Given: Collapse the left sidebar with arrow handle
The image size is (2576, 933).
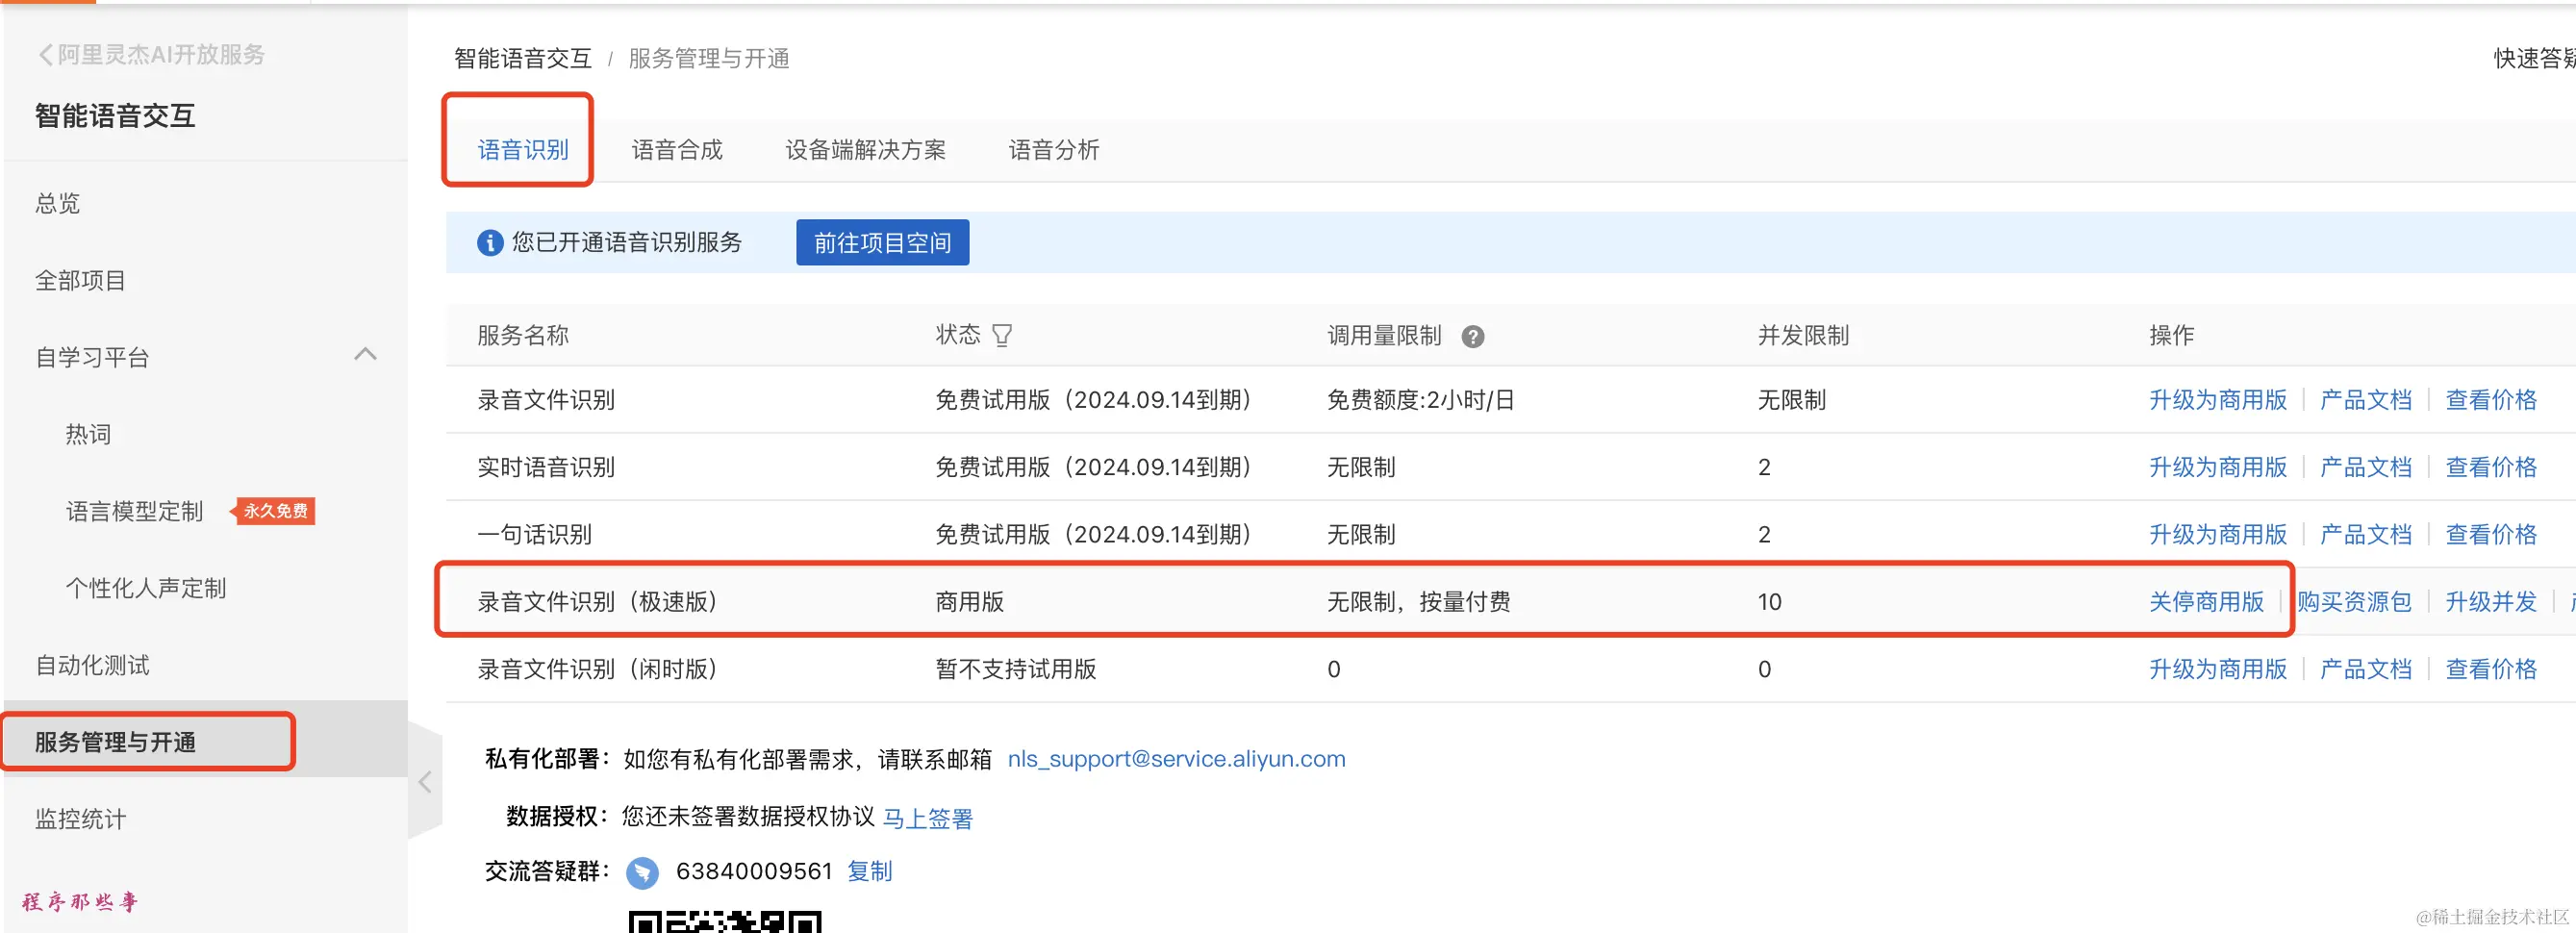Looking at the screenshot, I should click(x=425, y=782).
